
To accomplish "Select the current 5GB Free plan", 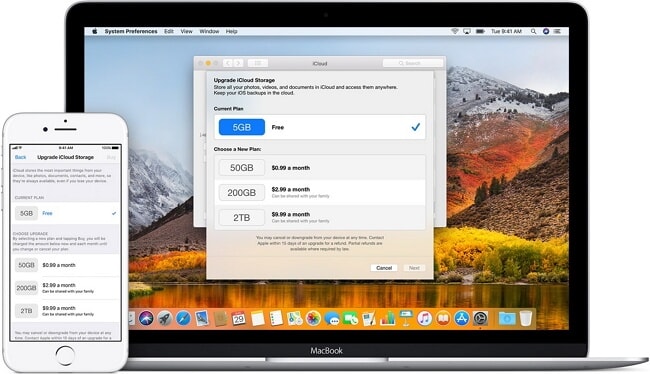I will click(320, 127).
